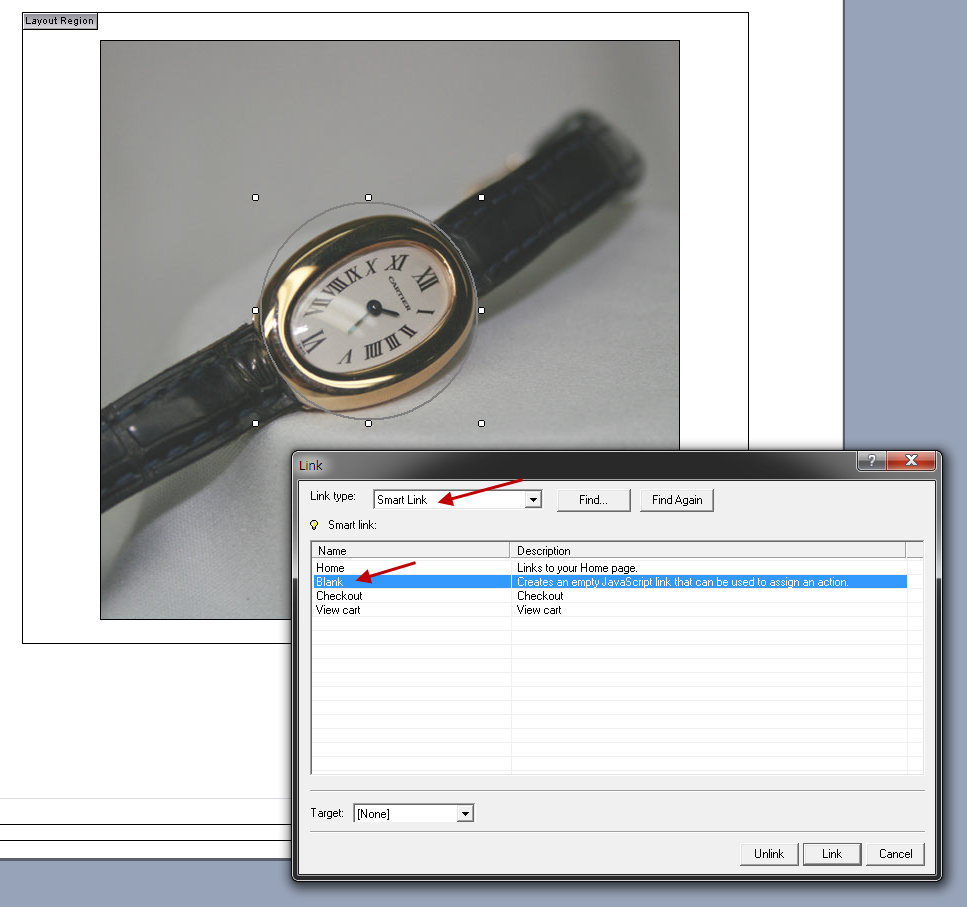Click the hotspot's right-middle resize handle
967x907 pixels.
pyautogui.click(x=482, y=311)
